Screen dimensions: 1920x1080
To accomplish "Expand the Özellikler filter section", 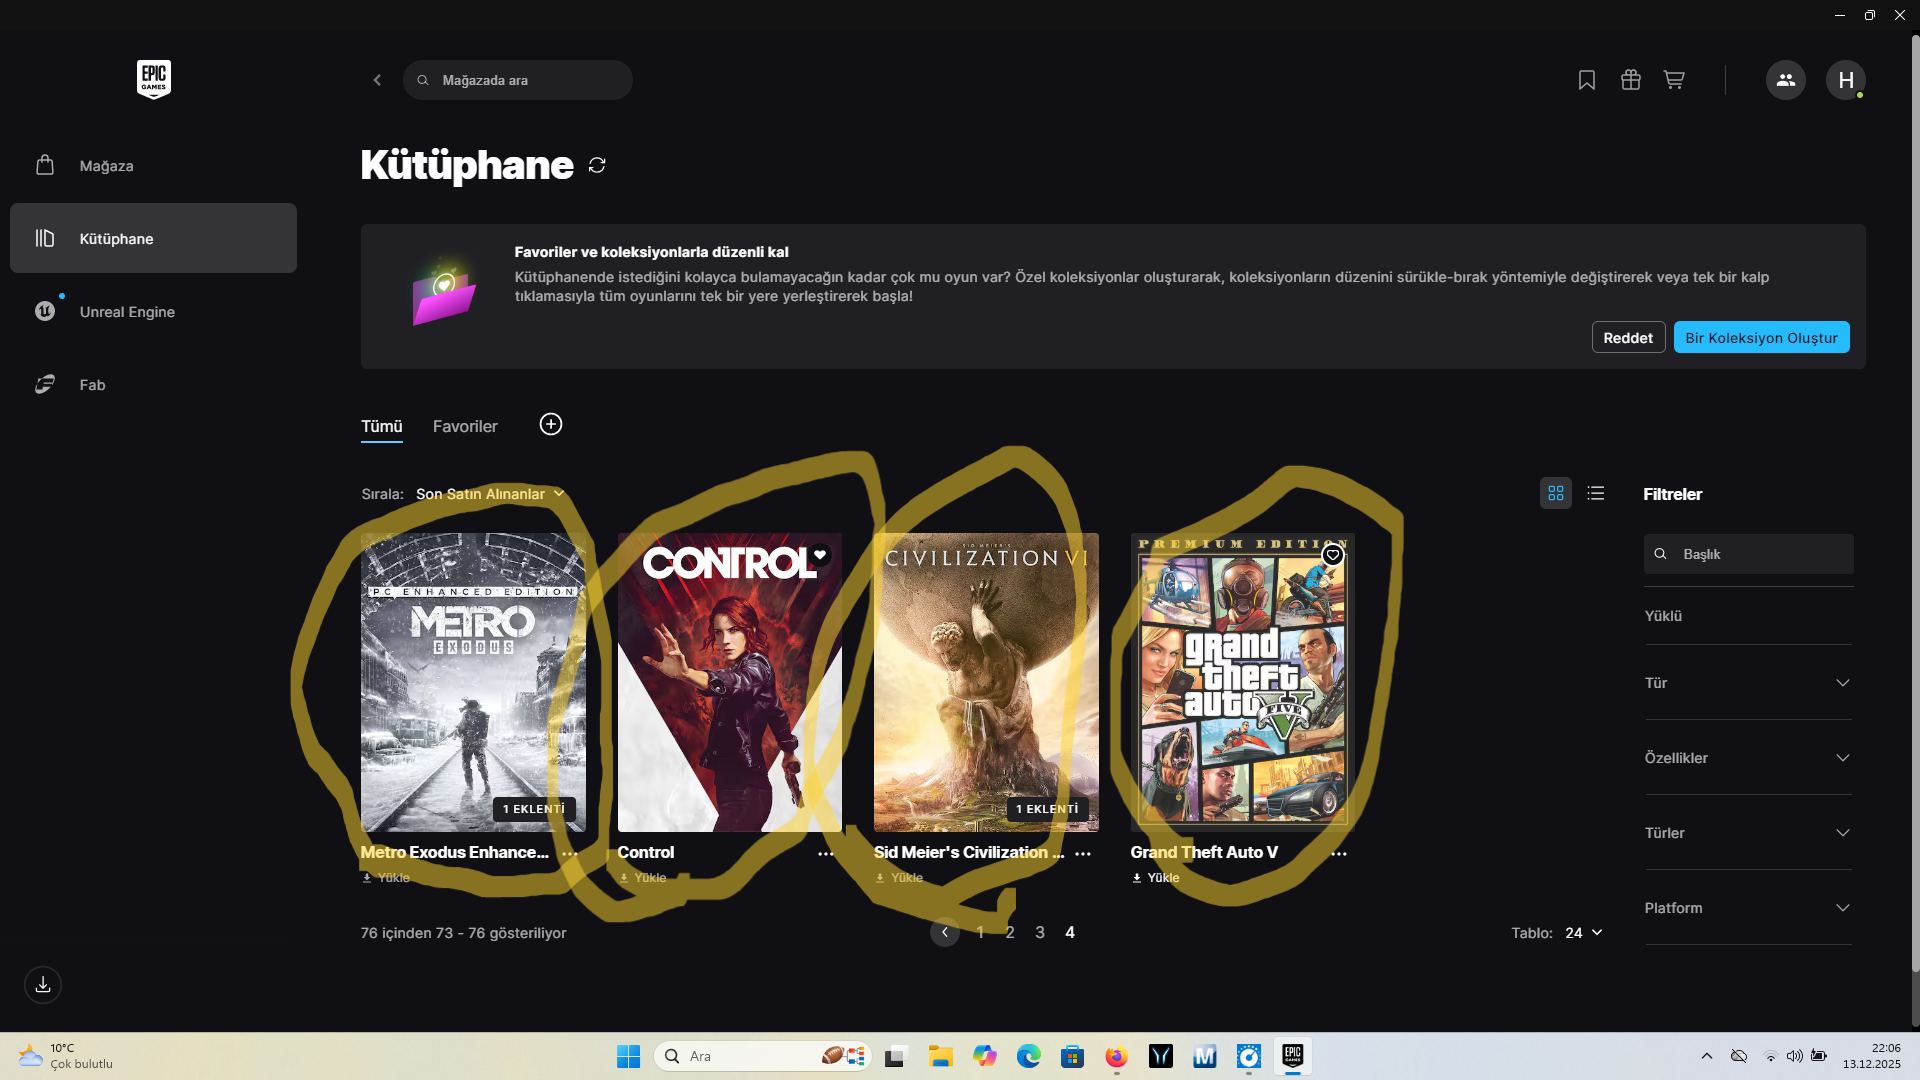I will 1748,758.
